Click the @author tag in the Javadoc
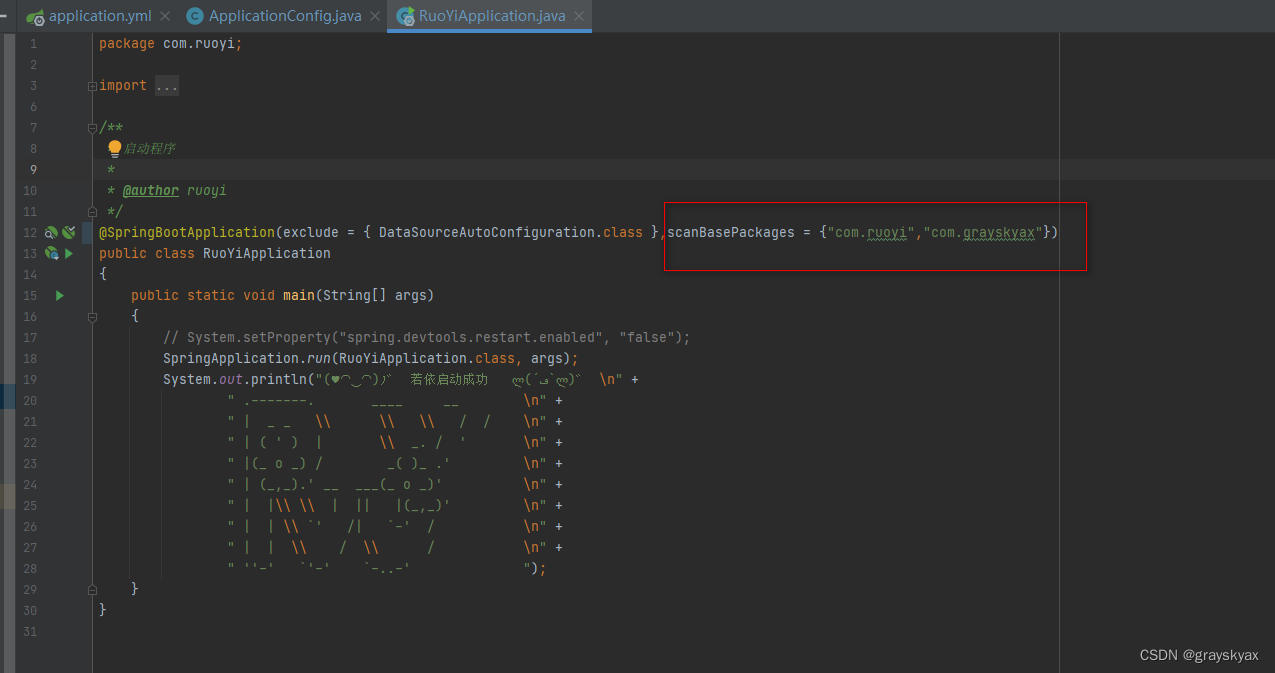 click(x=151, y=190)
